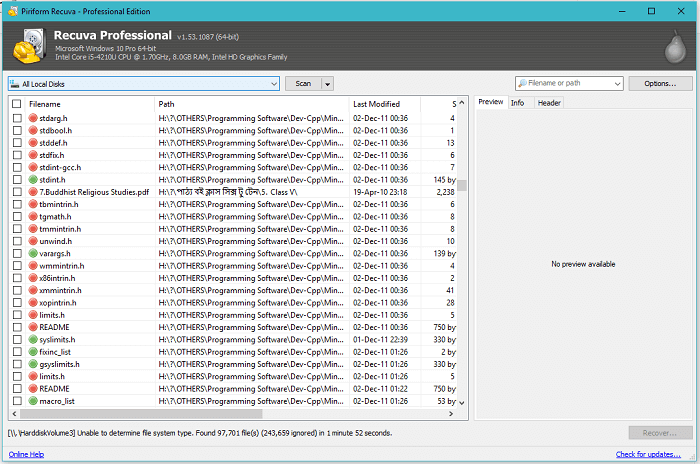This screenshot has height=464, width=700.
Task: Click green status dot beside stdint.h
Action: pos(33,180)
